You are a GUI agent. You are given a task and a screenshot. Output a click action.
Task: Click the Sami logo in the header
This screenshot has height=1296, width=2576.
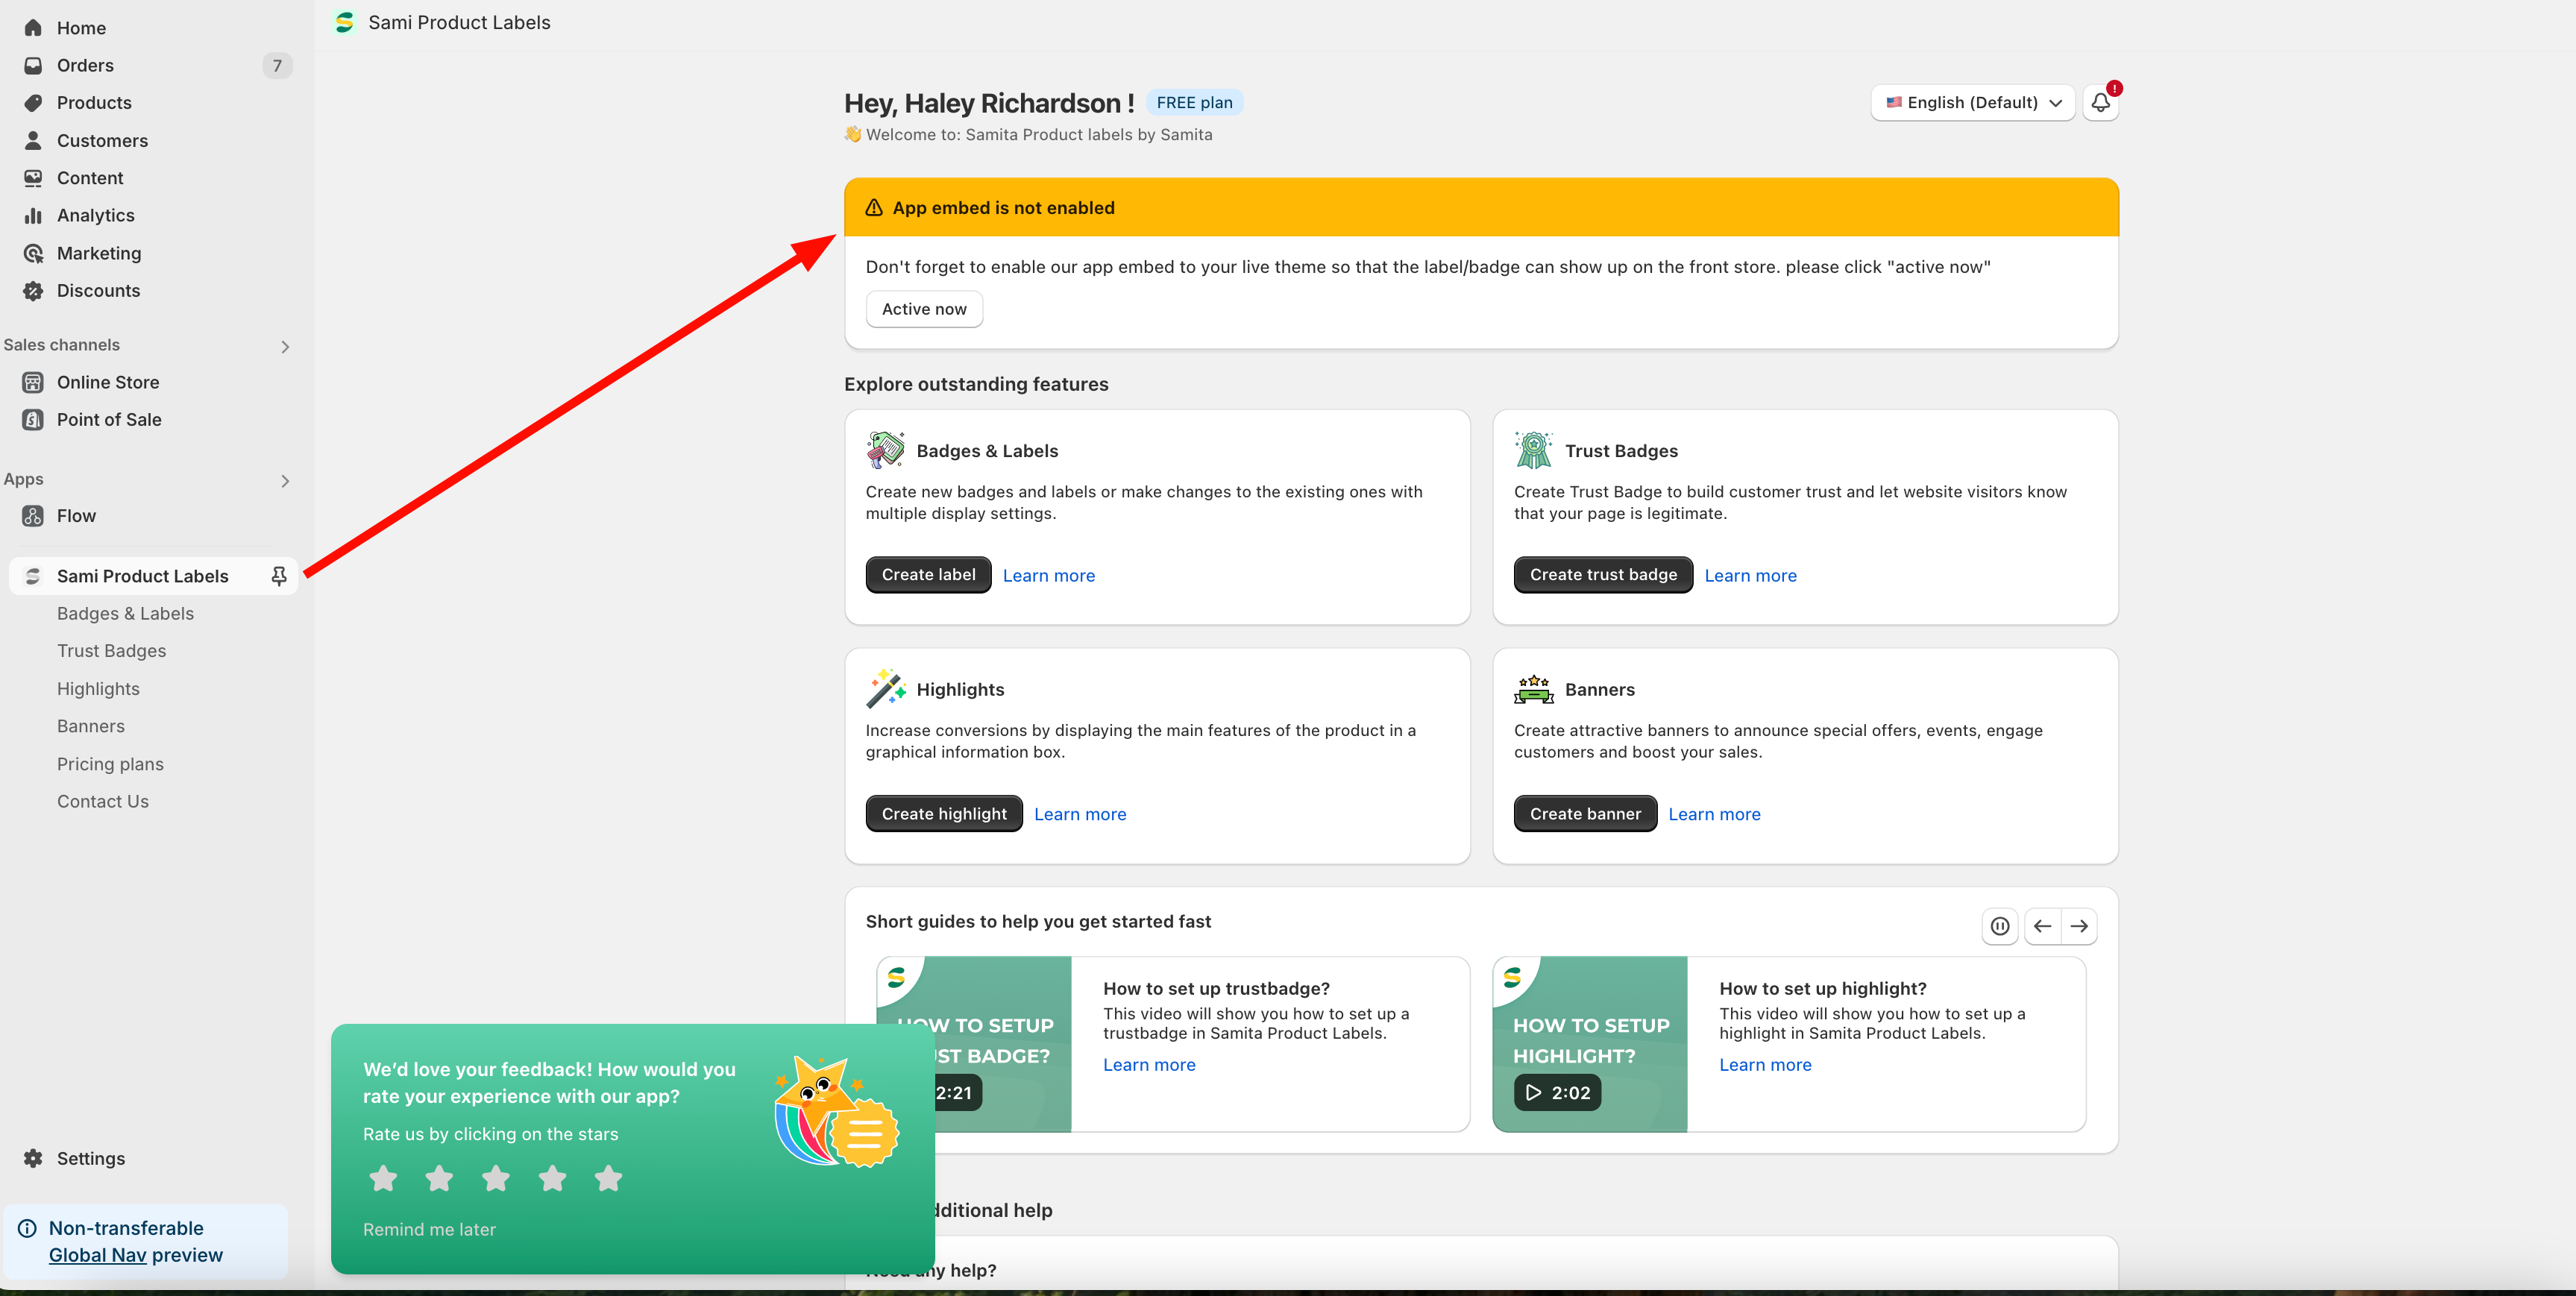(x=345, y=22)
